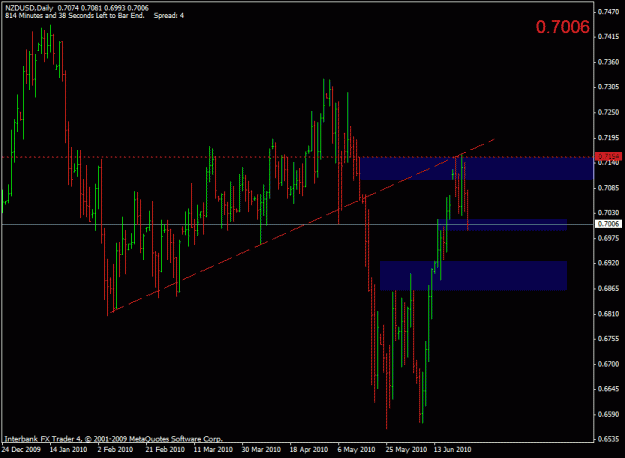Click the 0.7415 price axis label

(608, 37)
